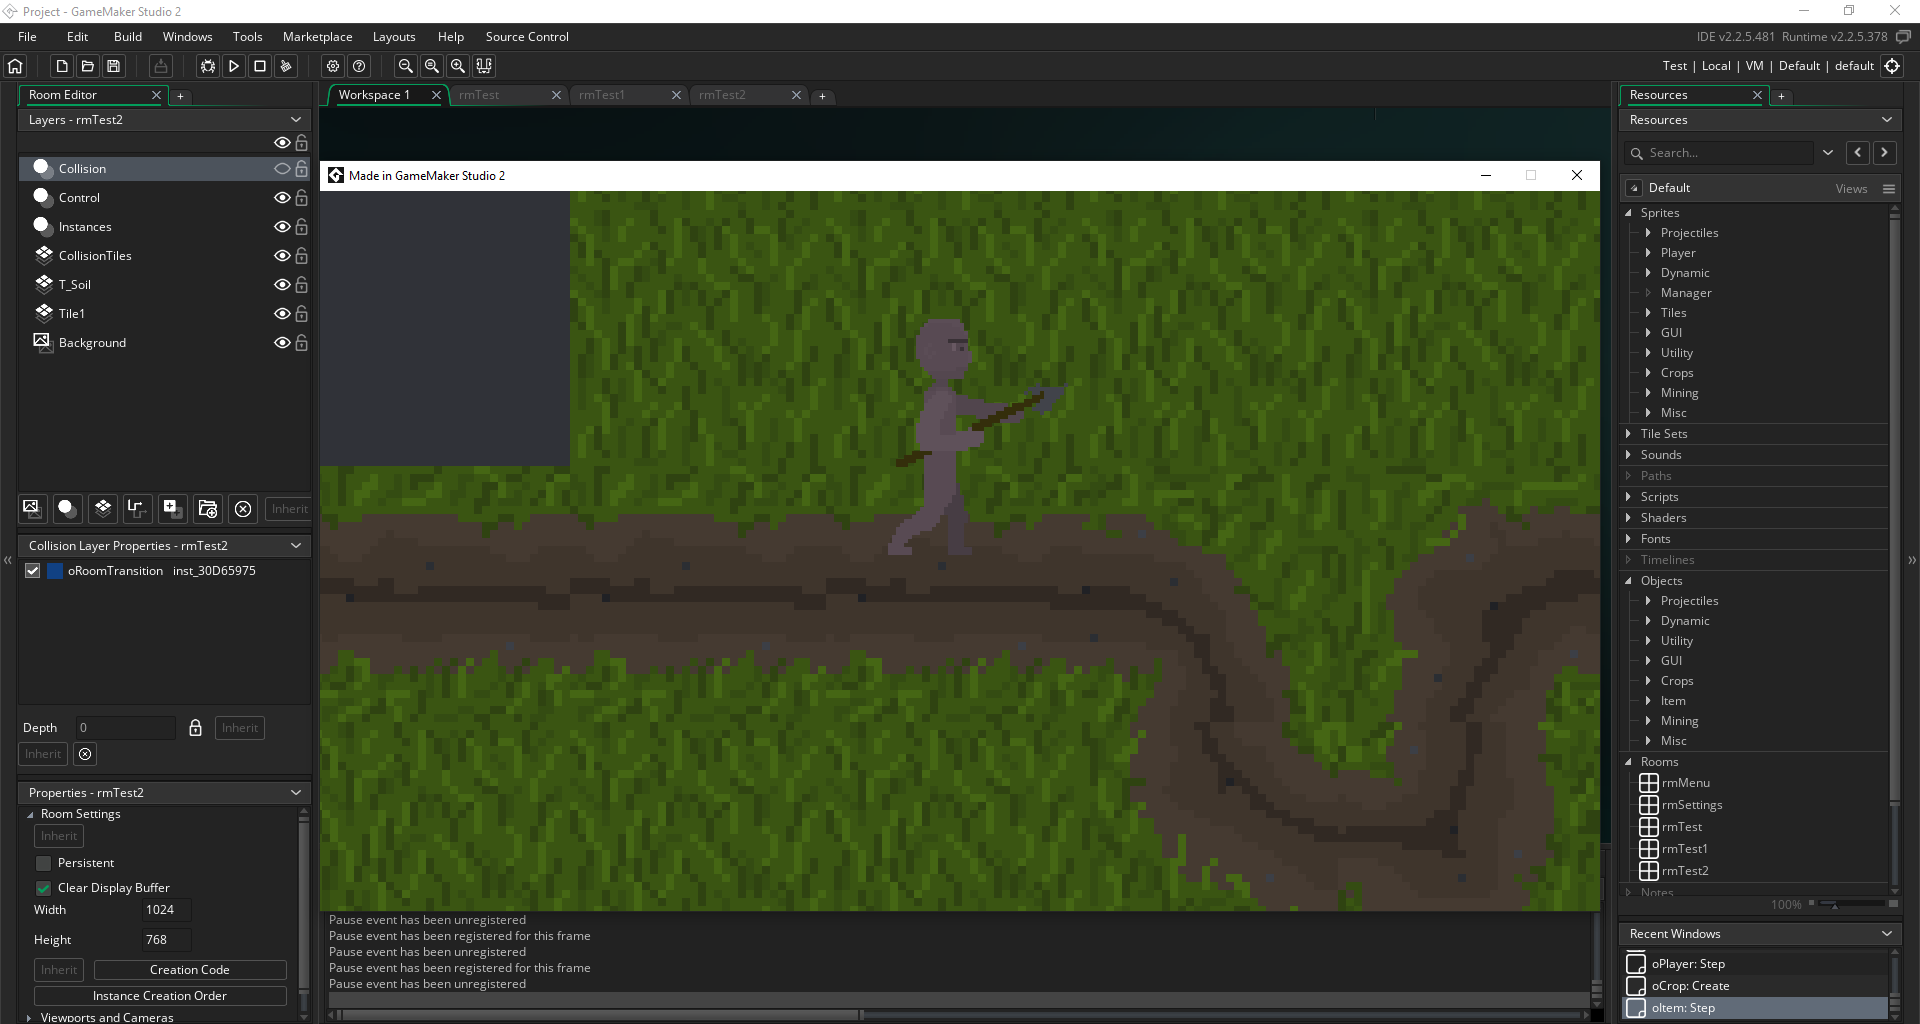The width and height of the screenshot is (1920, 1024).
Task: Disable Clear Display Buffer checkbox
Action: tap(43, 888)
